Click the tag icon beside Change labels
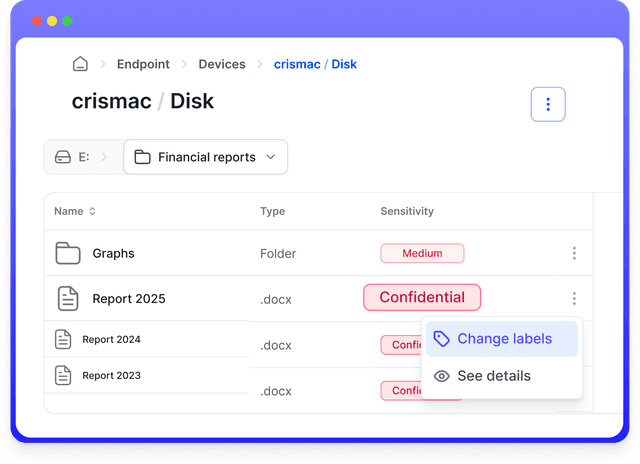The width and height of the screenshot is (640, 464). [441, 339]
